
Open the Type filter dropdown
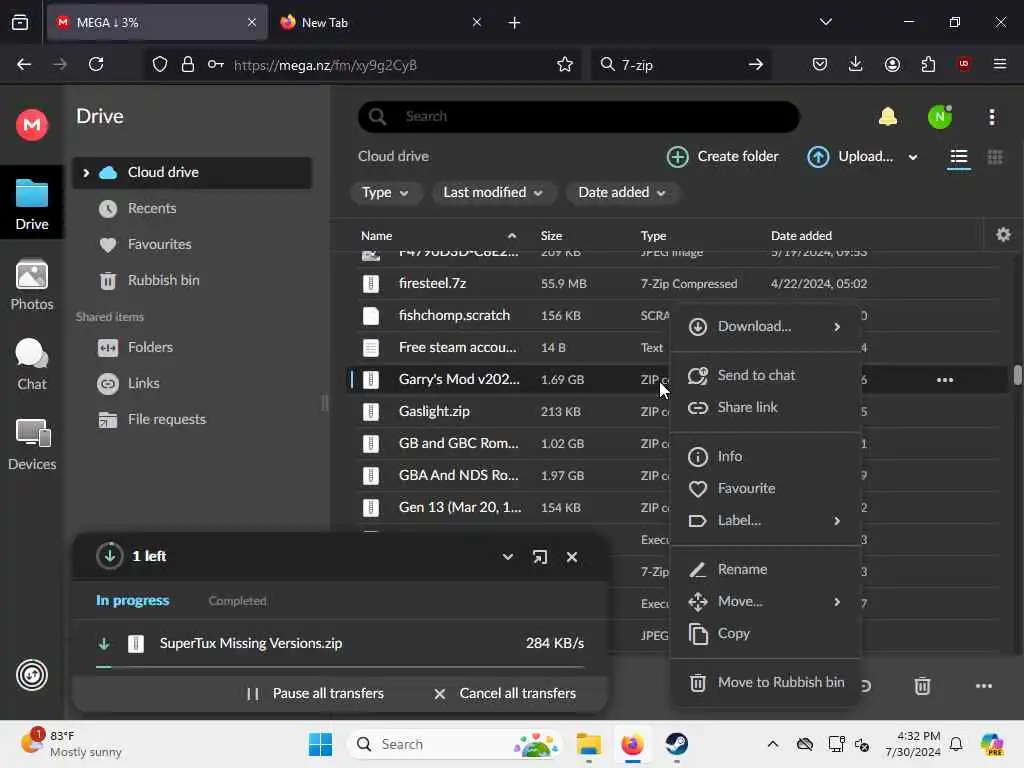click(x=385, y=193)
